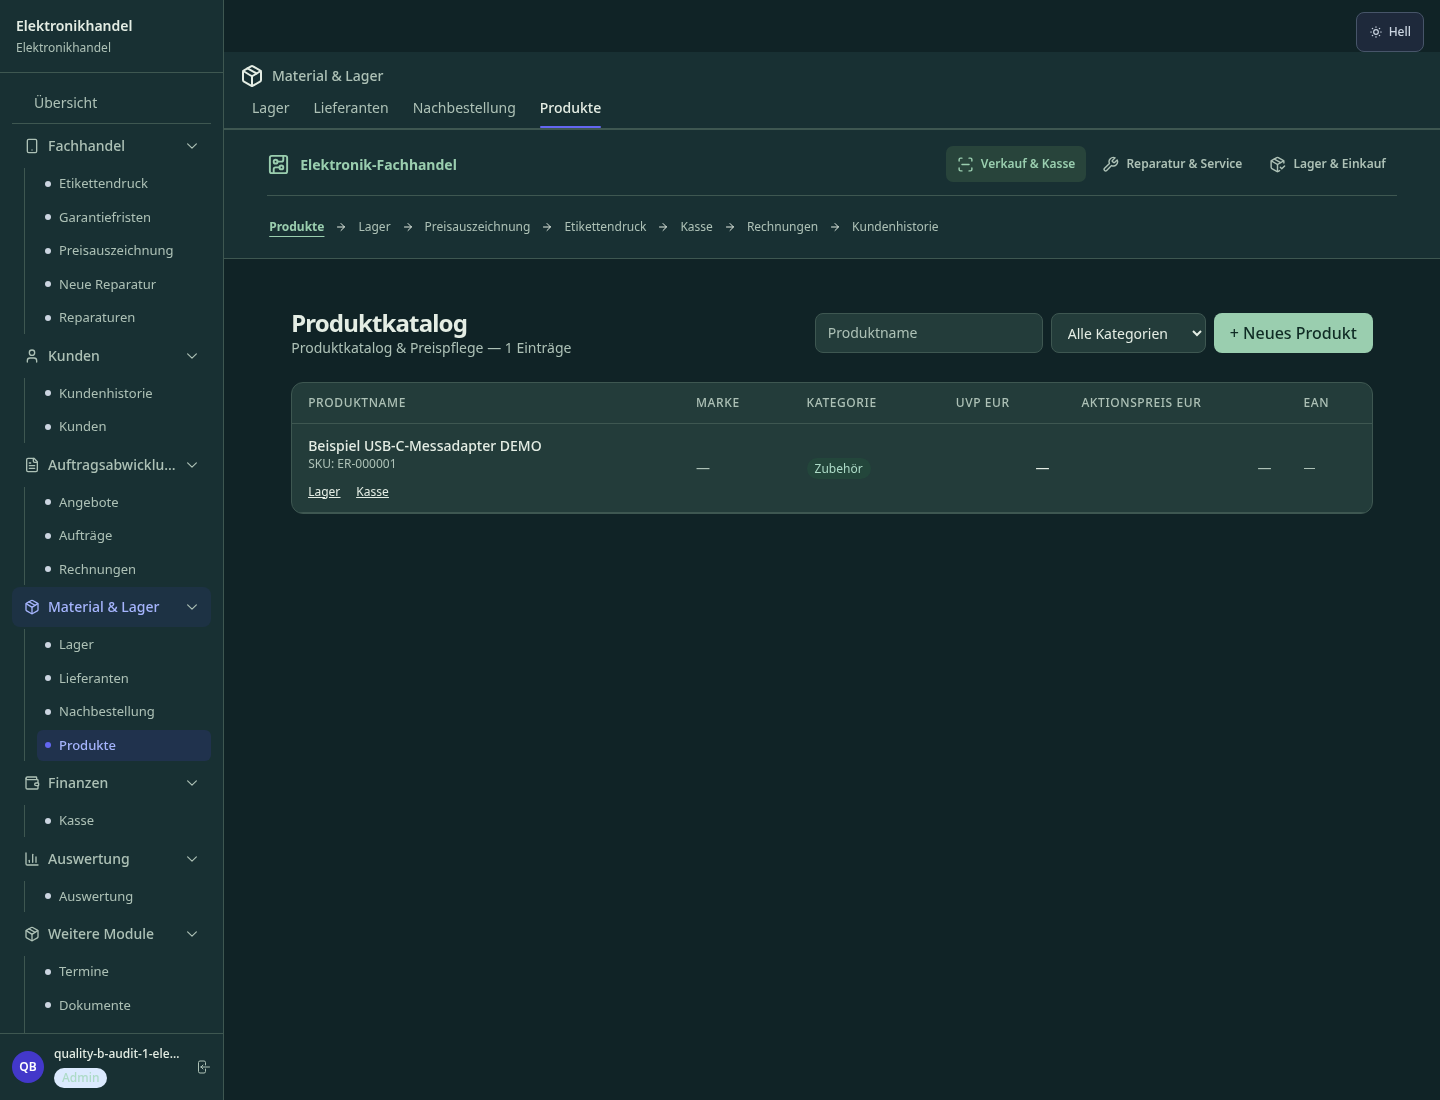Follow the Kasse link under Beispiel USB-C-Messadapter

372,492
